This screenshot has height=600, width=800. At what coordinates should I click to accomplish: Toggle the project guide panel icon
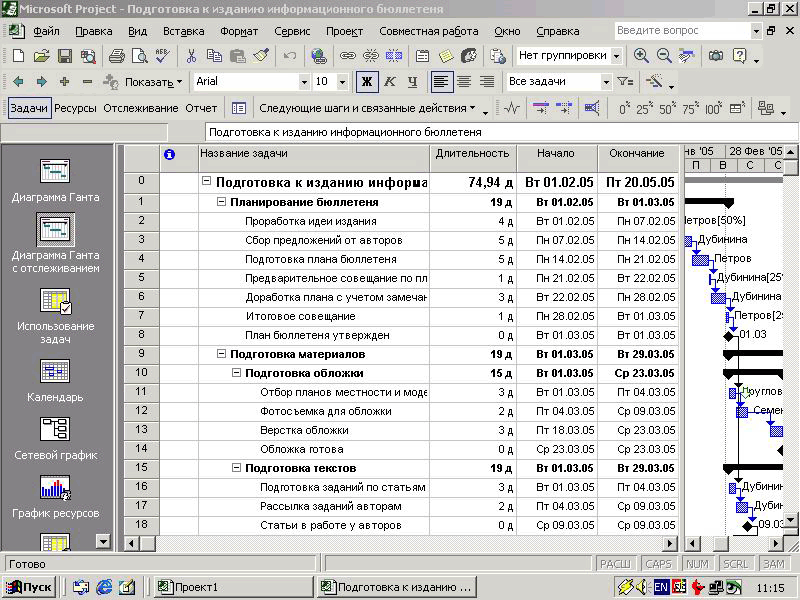tap(238, 108)
